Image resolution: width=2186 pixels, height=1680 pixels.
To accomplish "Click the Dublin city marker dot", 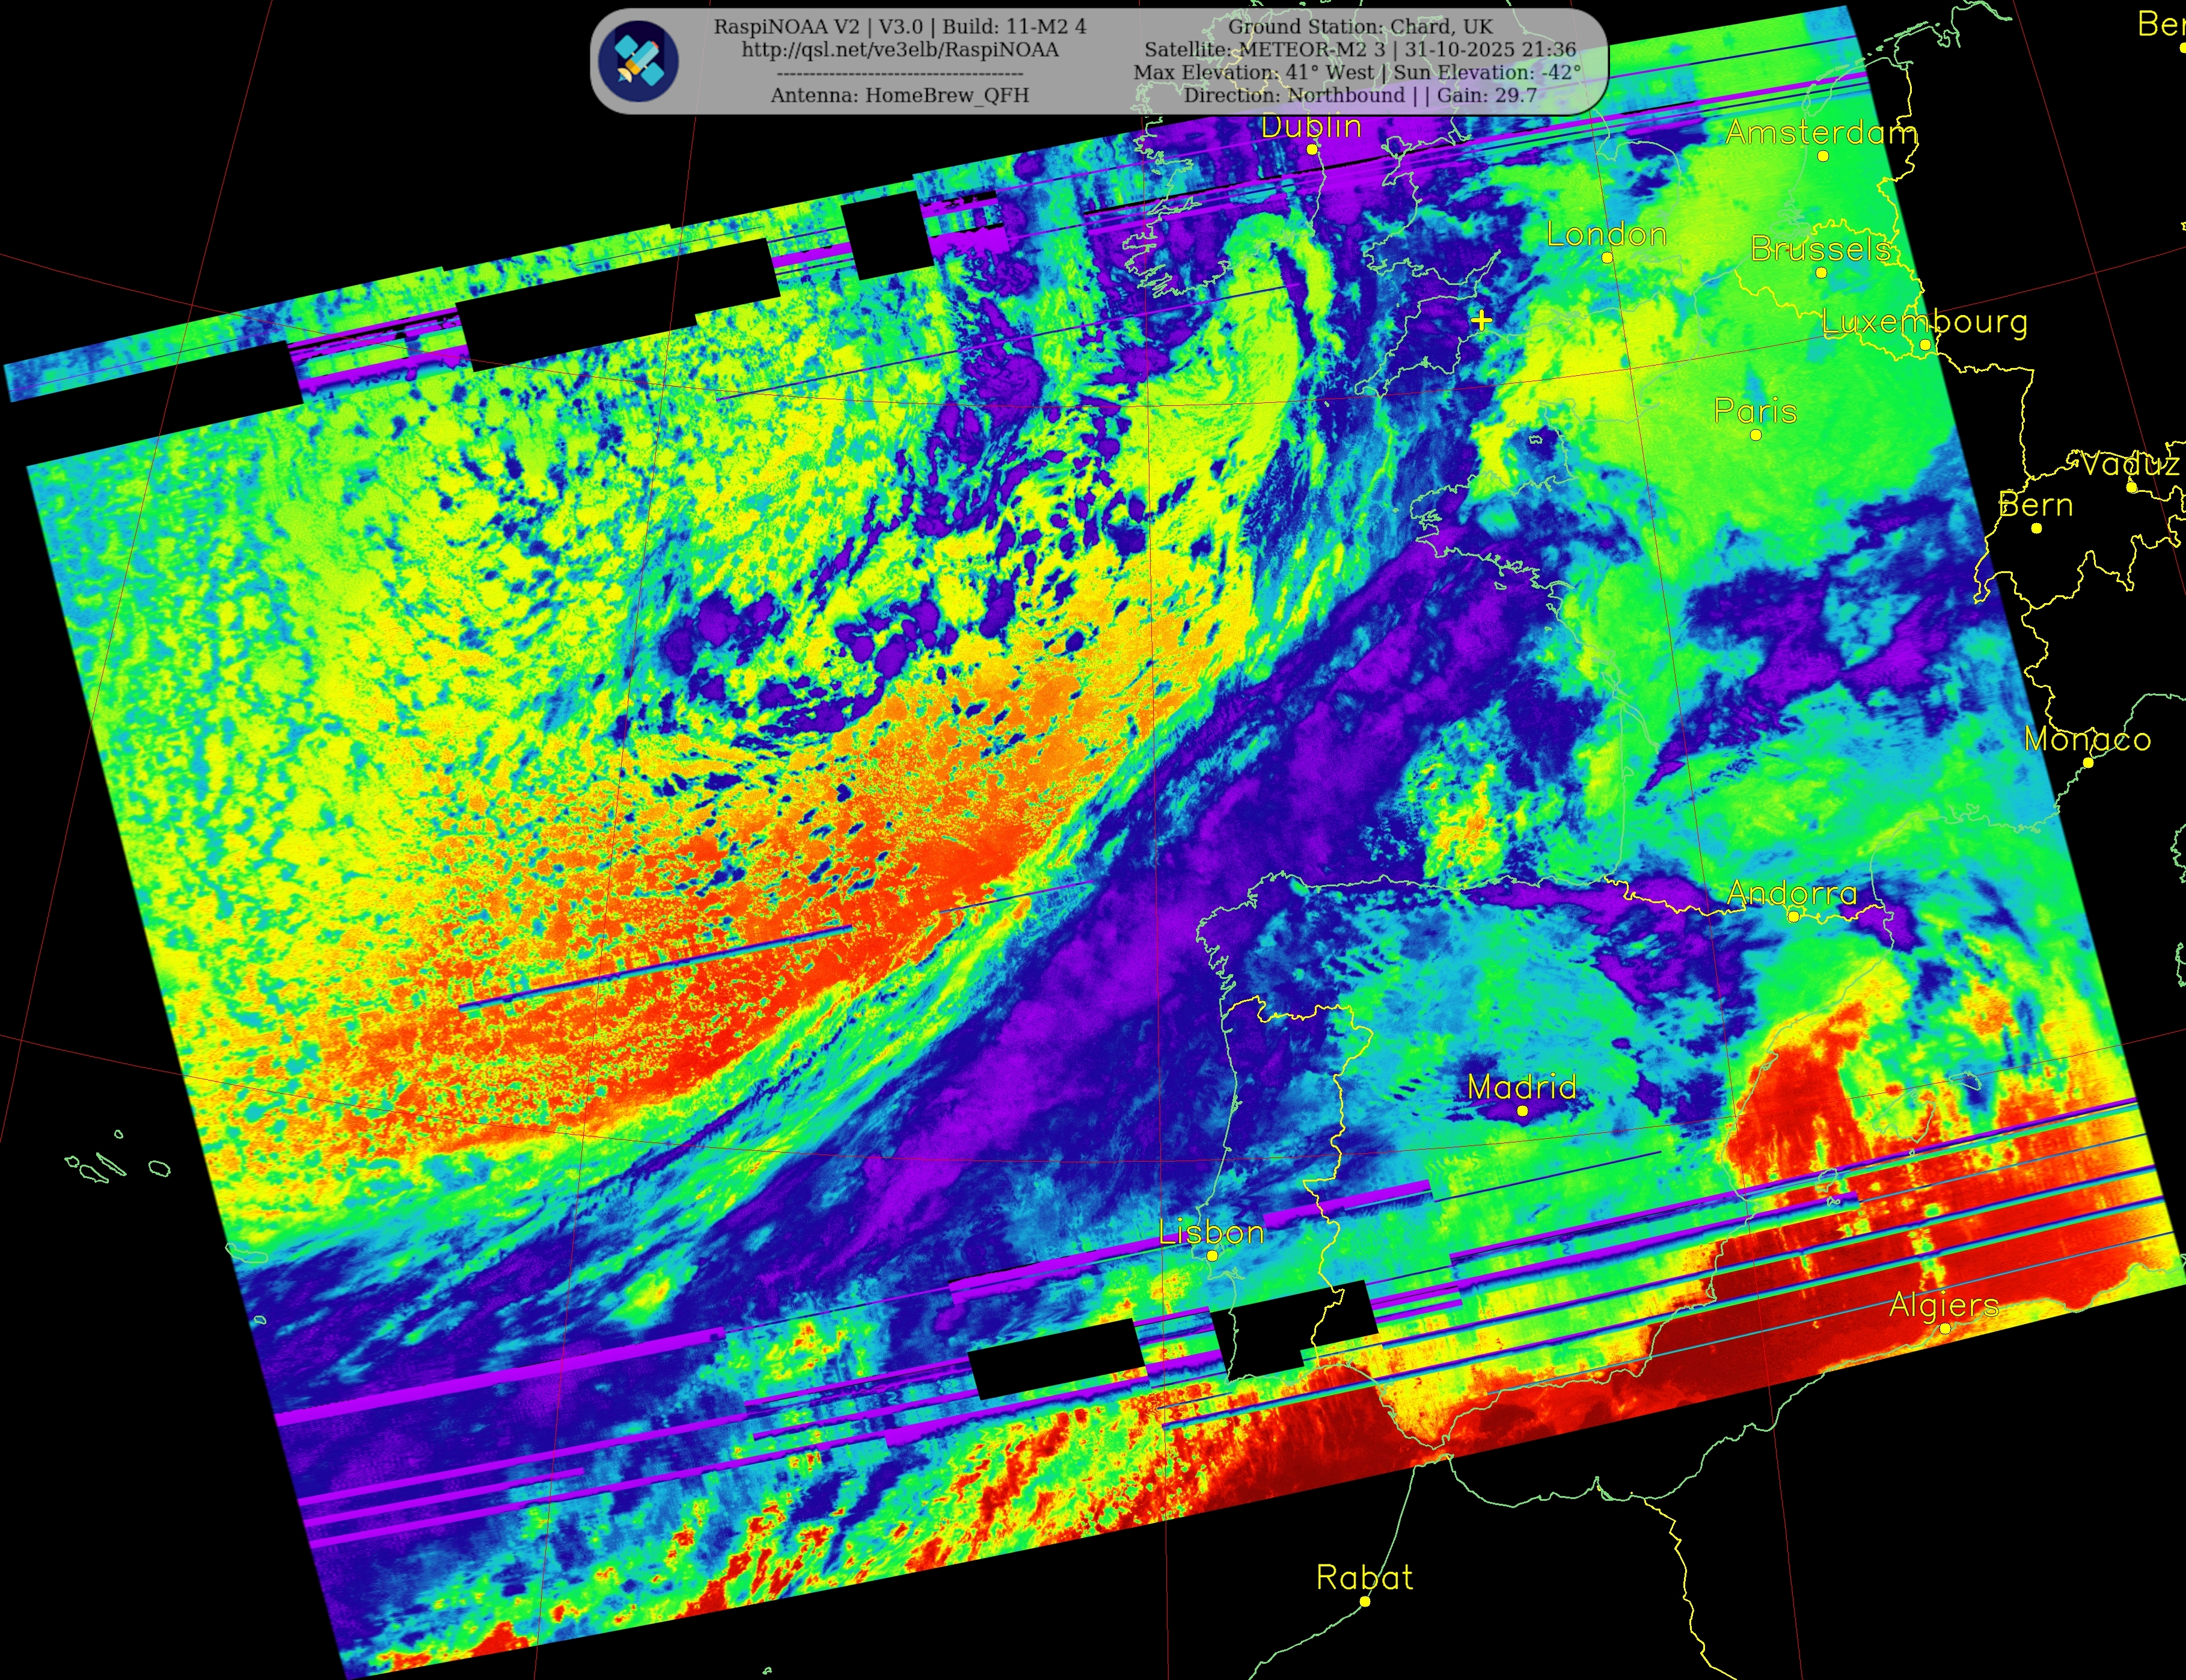I will (x=1312, y=149).
